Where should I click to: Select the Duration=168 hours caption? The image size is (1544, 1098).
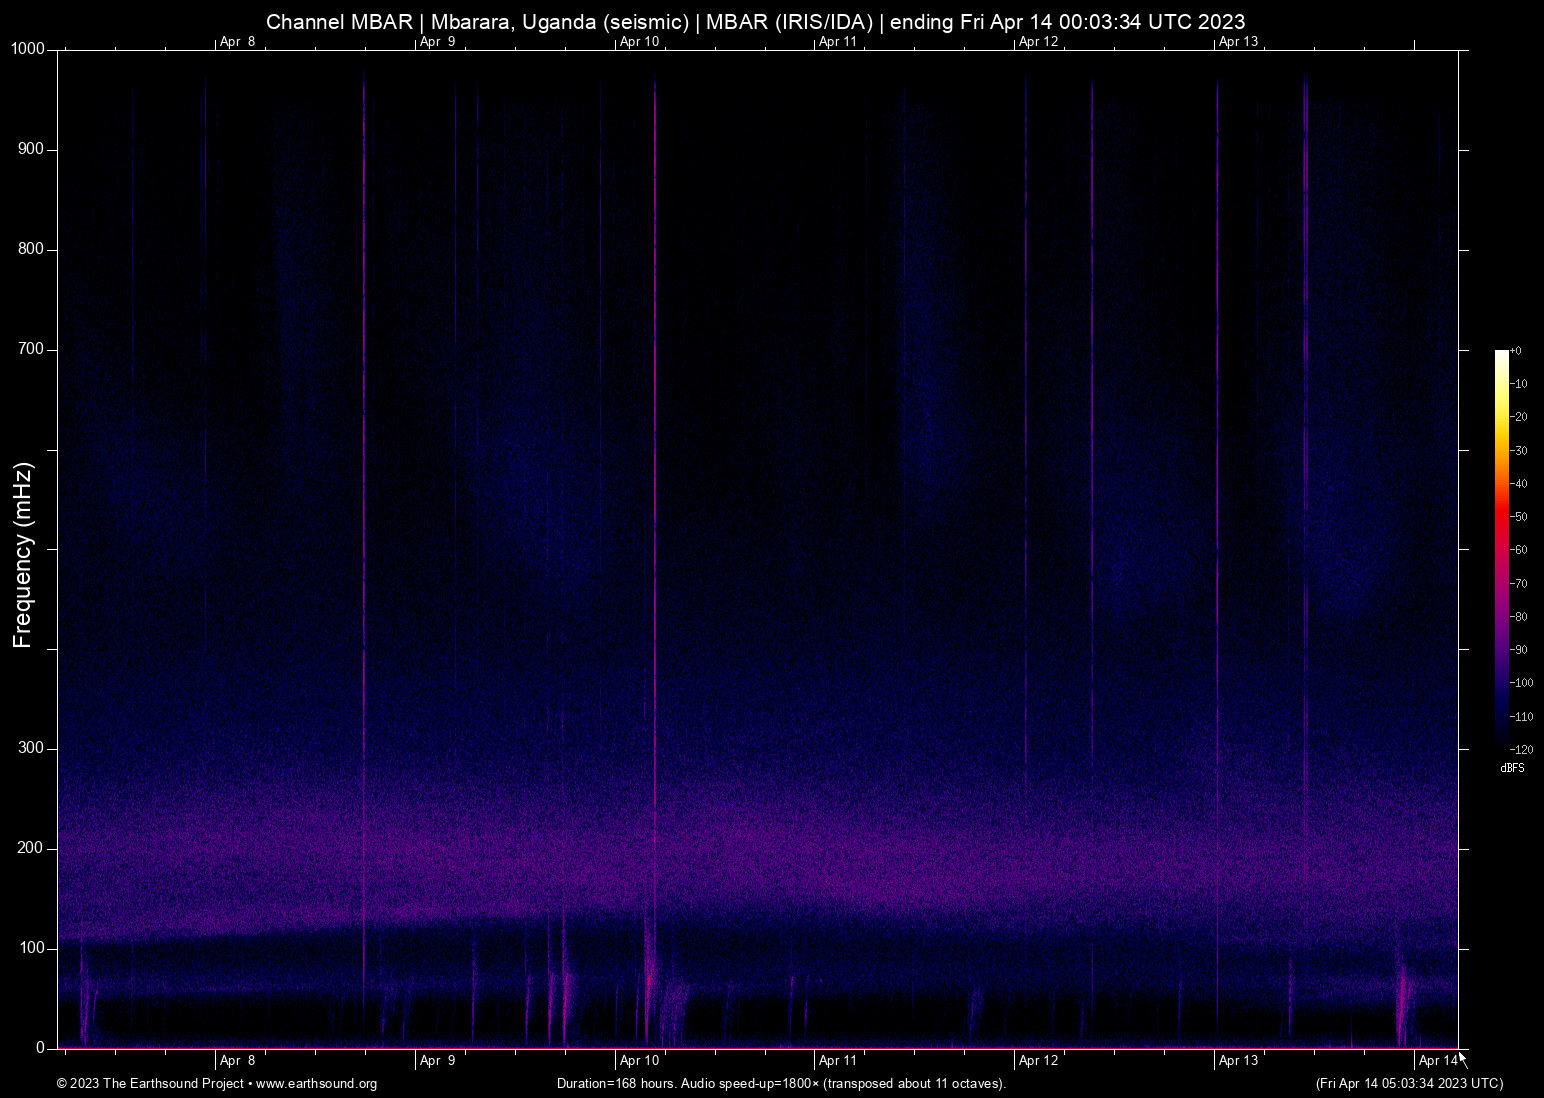point(615,1083)
